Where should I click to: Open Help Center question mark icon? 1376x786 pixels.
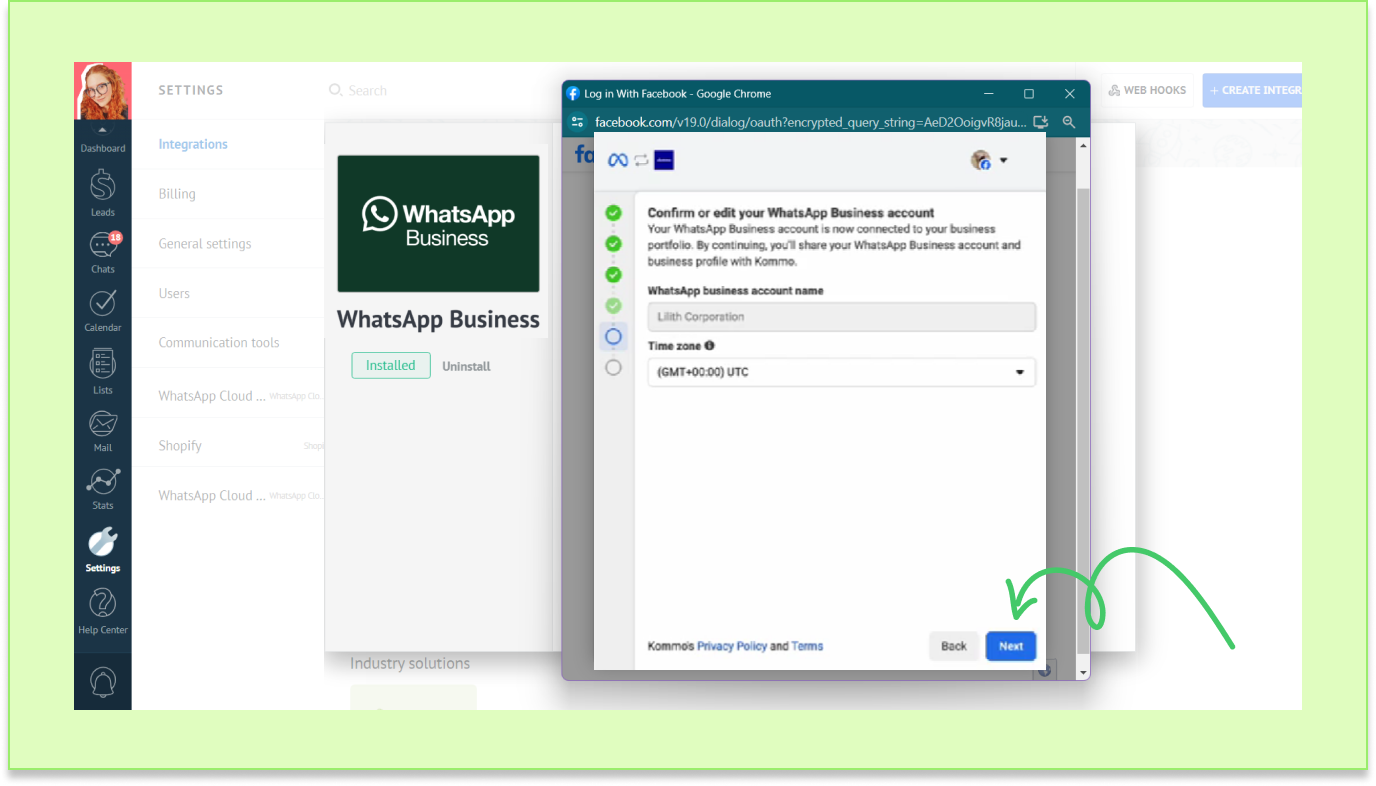point(103,604)
